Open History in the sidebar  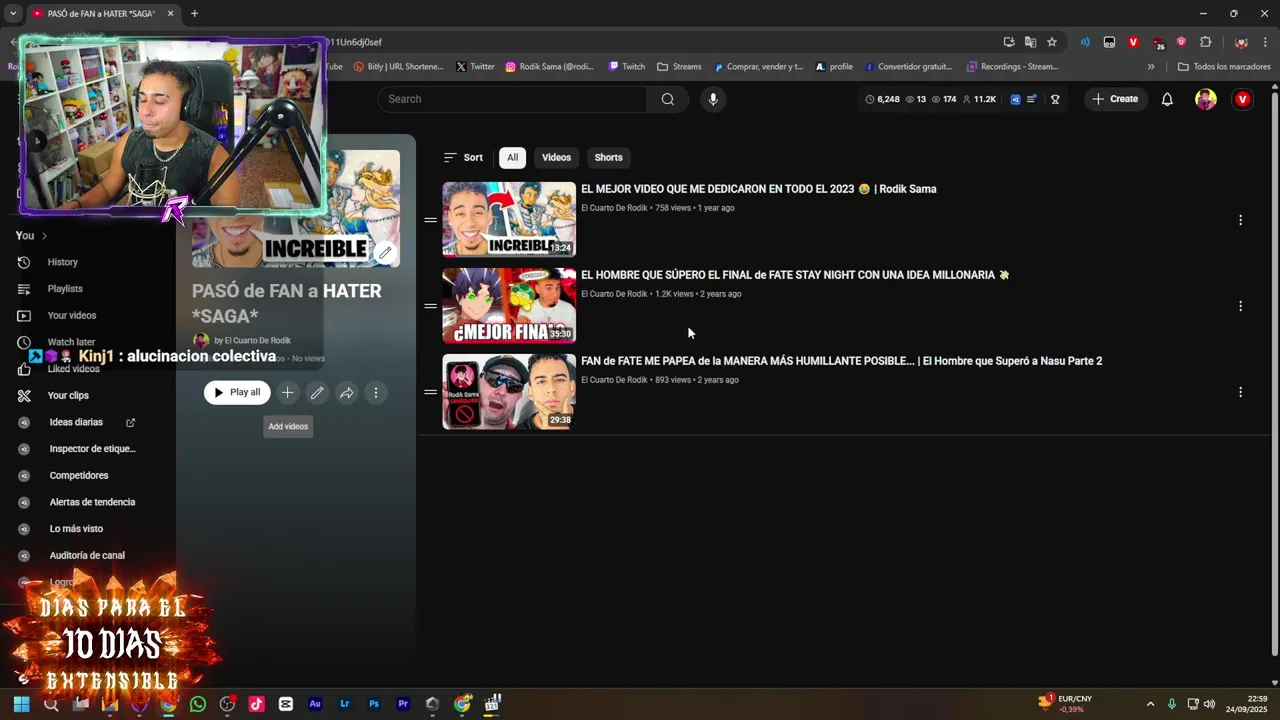(x=62, y=262)
